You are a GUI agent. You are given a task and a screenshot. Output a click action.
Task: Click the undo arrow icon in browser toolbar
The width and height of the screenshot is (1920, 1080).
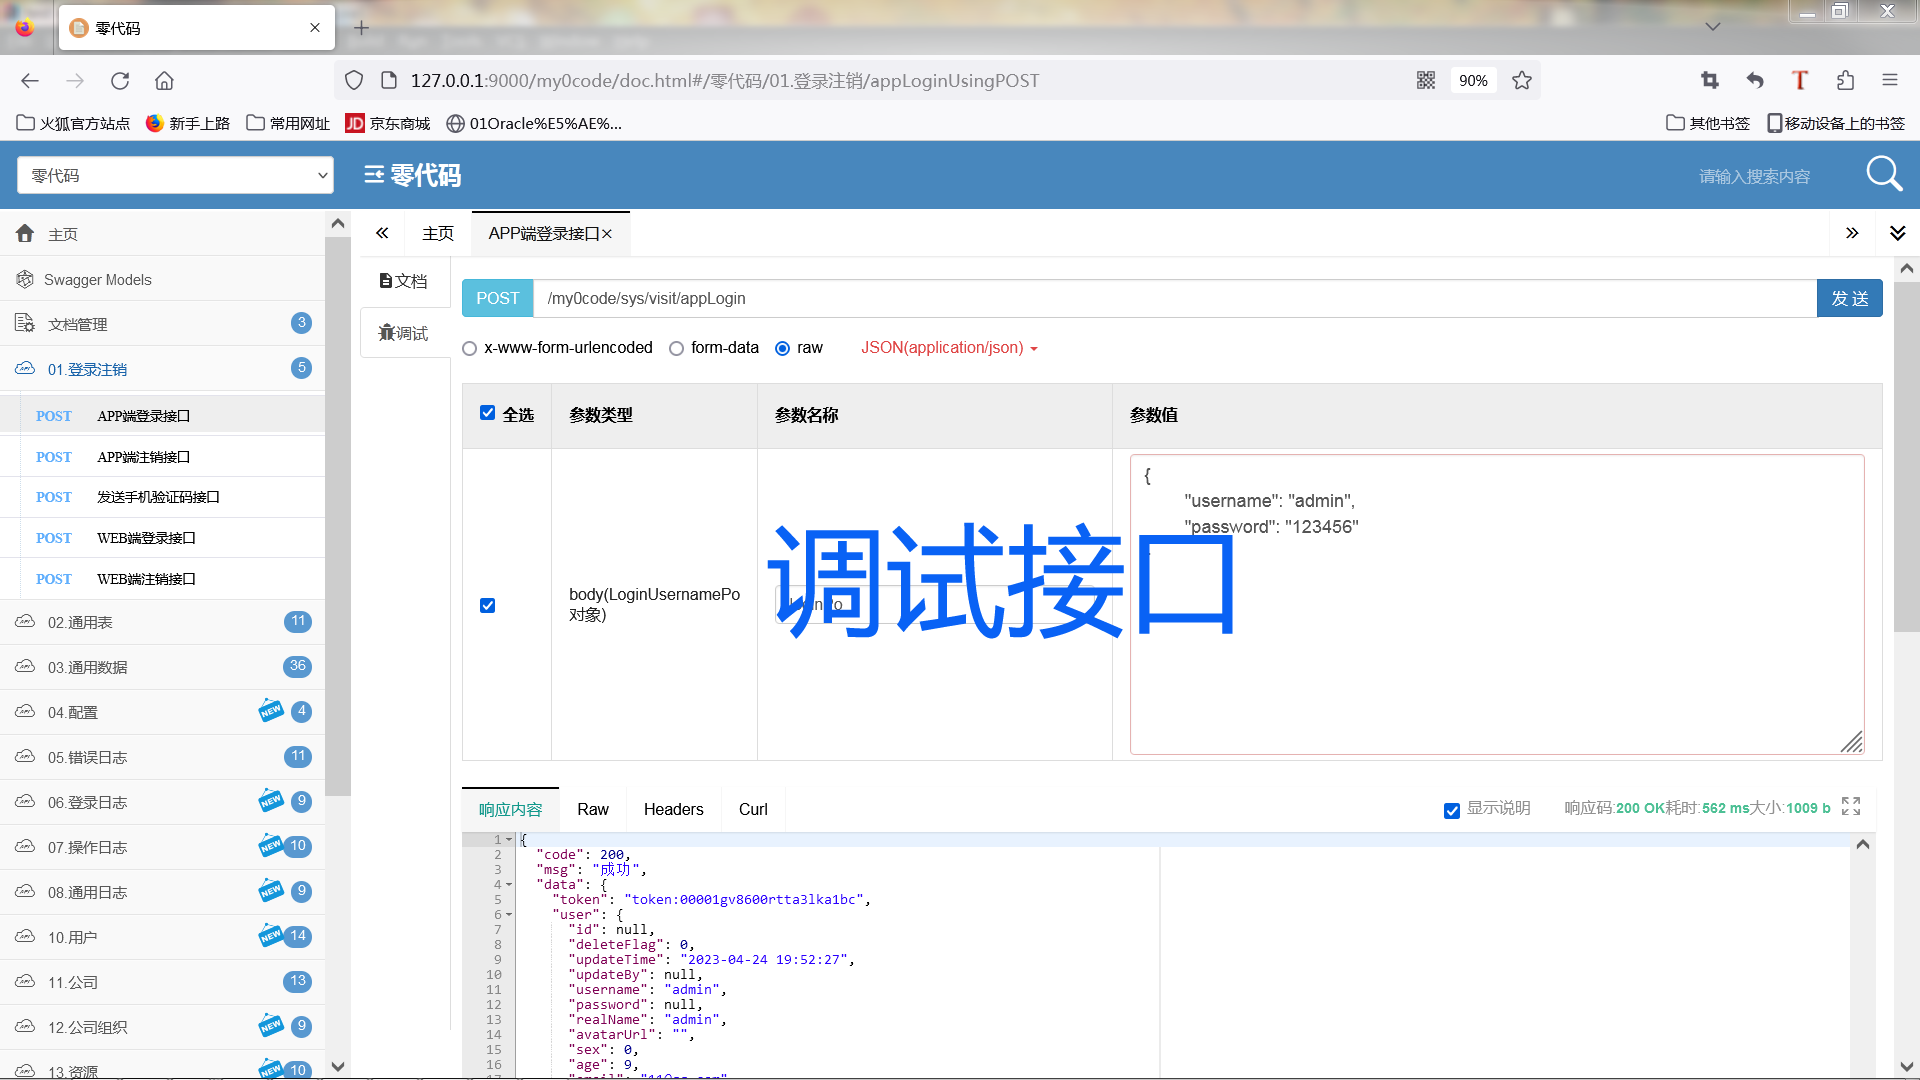tap(1755, 81)
